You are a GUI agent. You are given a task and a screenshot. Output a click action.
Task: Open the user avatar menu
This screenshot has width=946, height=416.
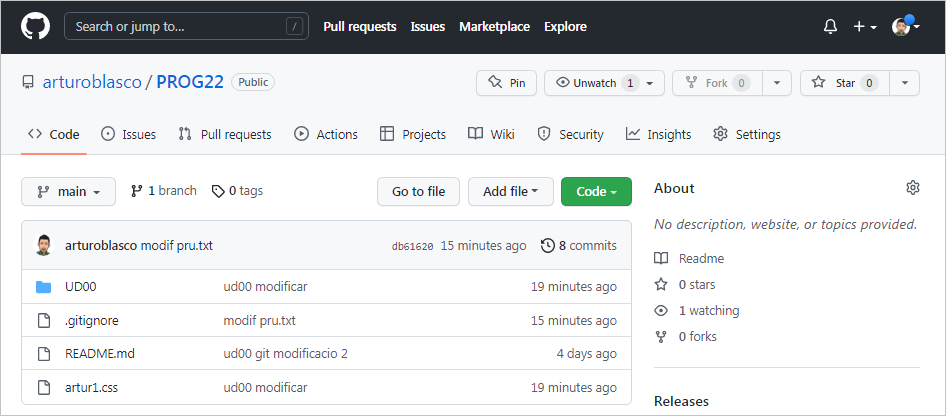906,27
